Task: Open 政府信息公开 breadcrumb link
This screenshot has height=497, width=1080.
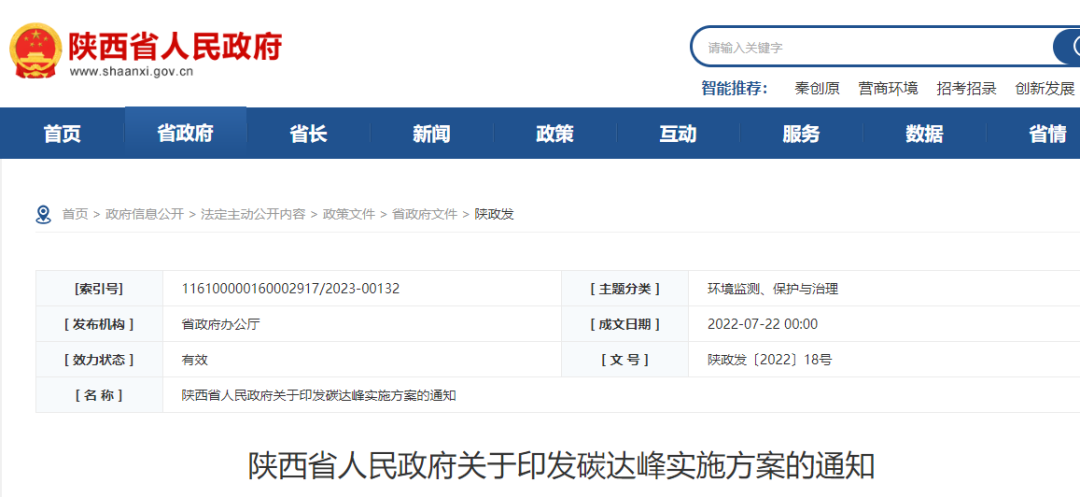Action: point(145,215)
